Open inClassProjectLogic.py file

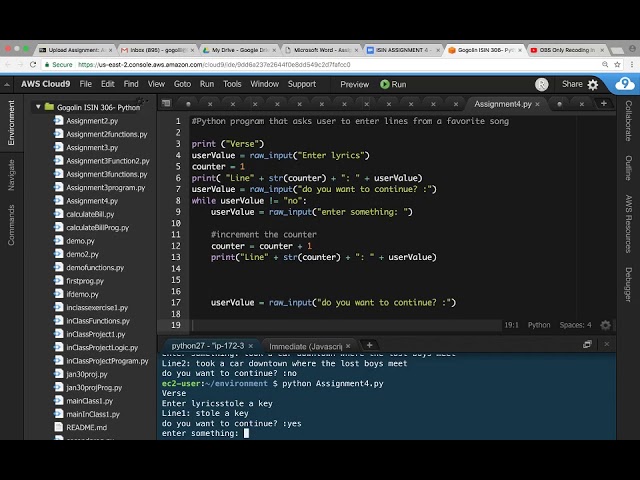(x=102, y=348)
